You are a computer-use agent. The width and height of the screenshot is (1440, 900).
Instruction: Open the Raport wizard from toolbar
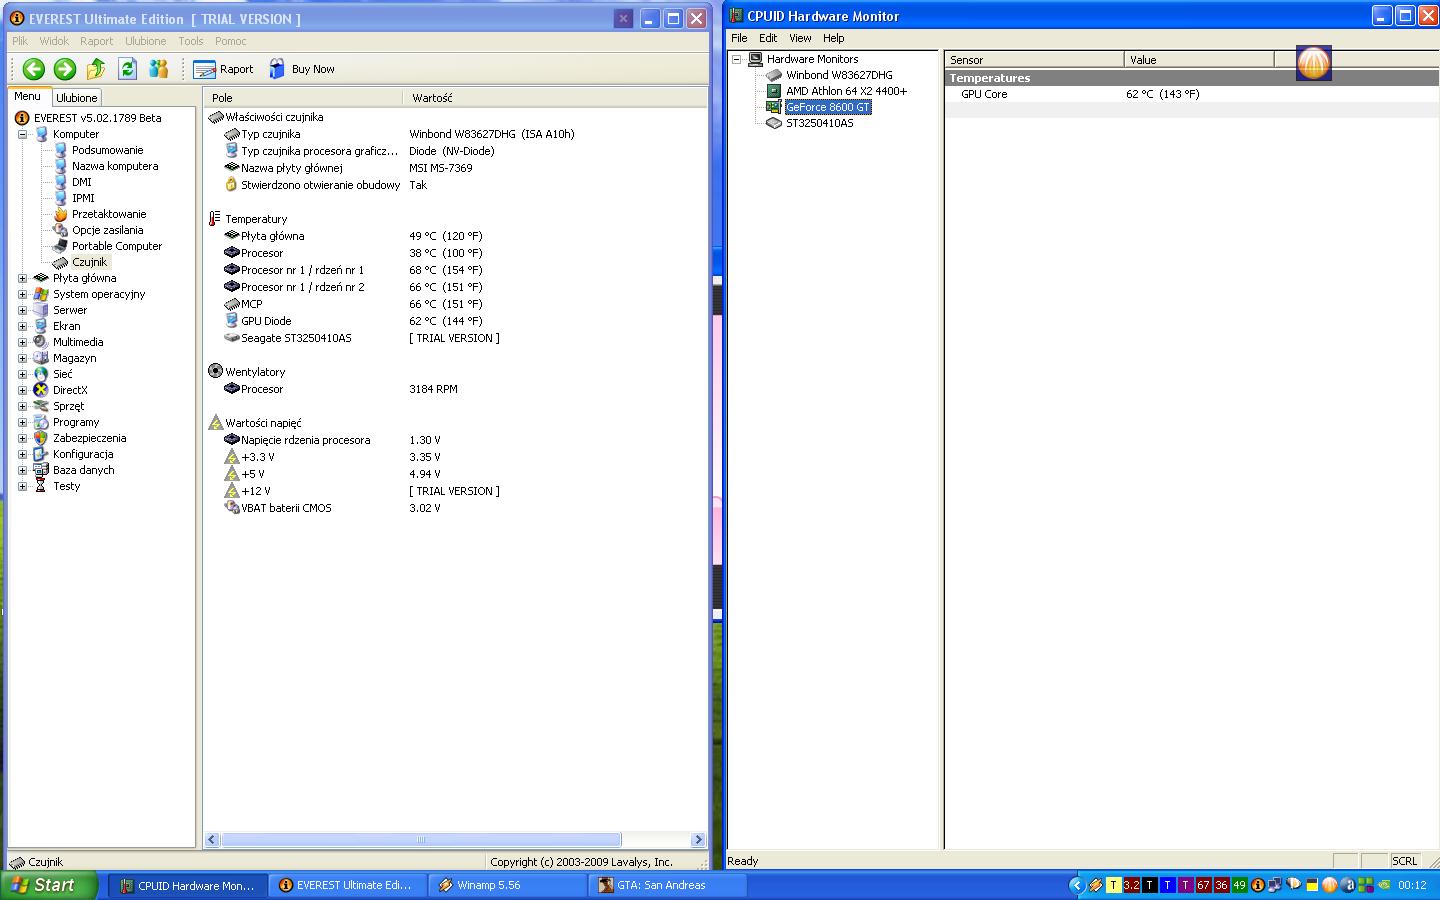(224, 69)
